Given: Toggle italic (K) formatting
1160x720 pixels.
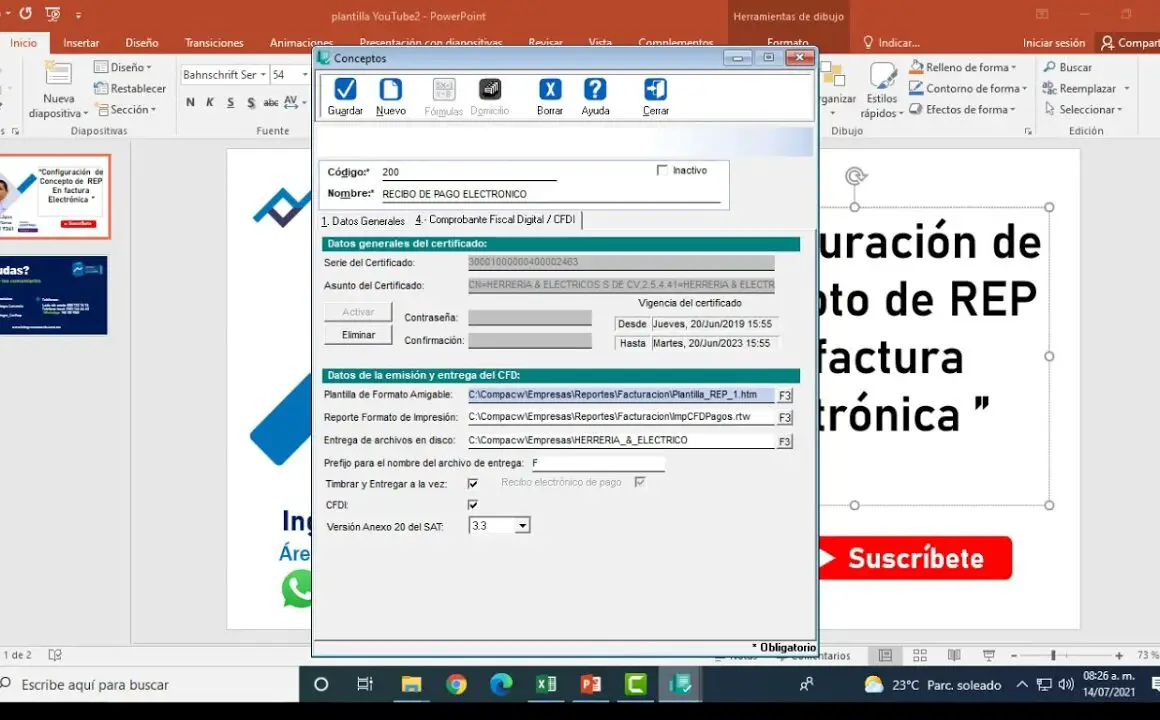Looking at the screenshot, I should pyautogui.click(x=210, y=102).
